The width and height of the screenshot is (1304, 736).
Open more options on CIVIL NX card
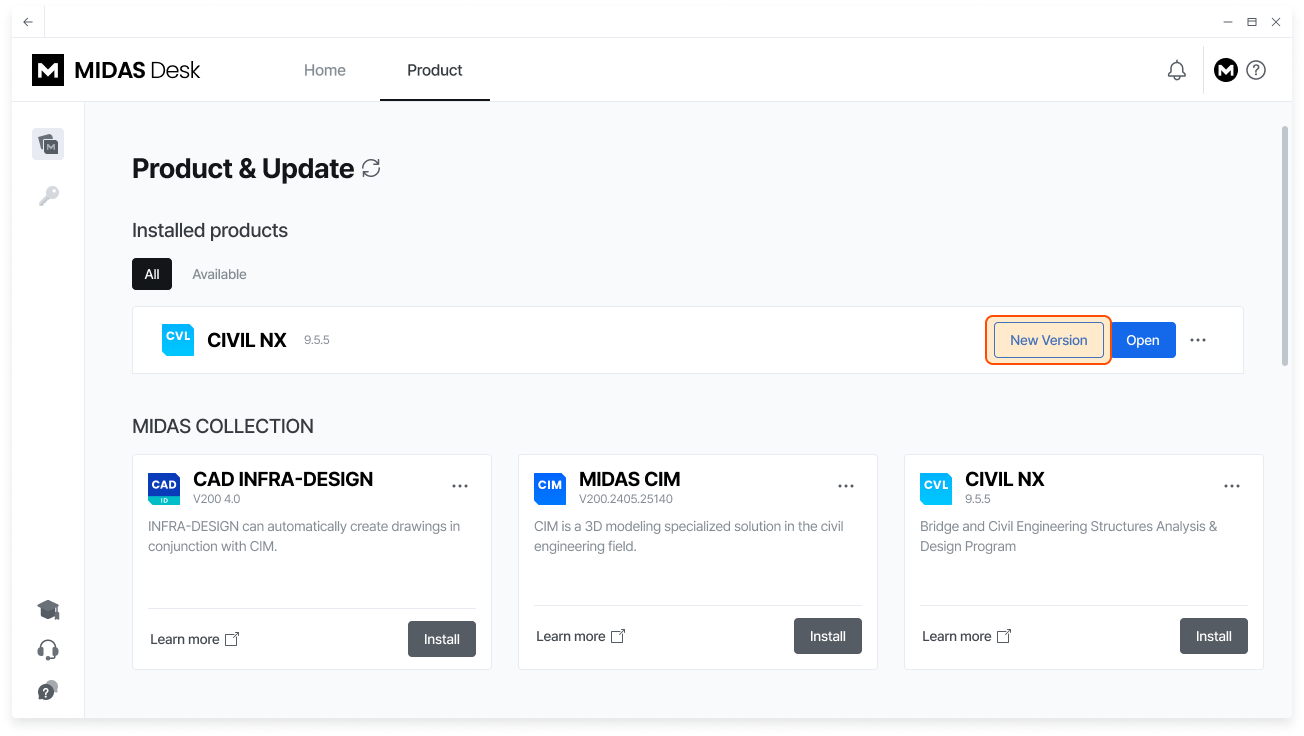[1232, 486]
